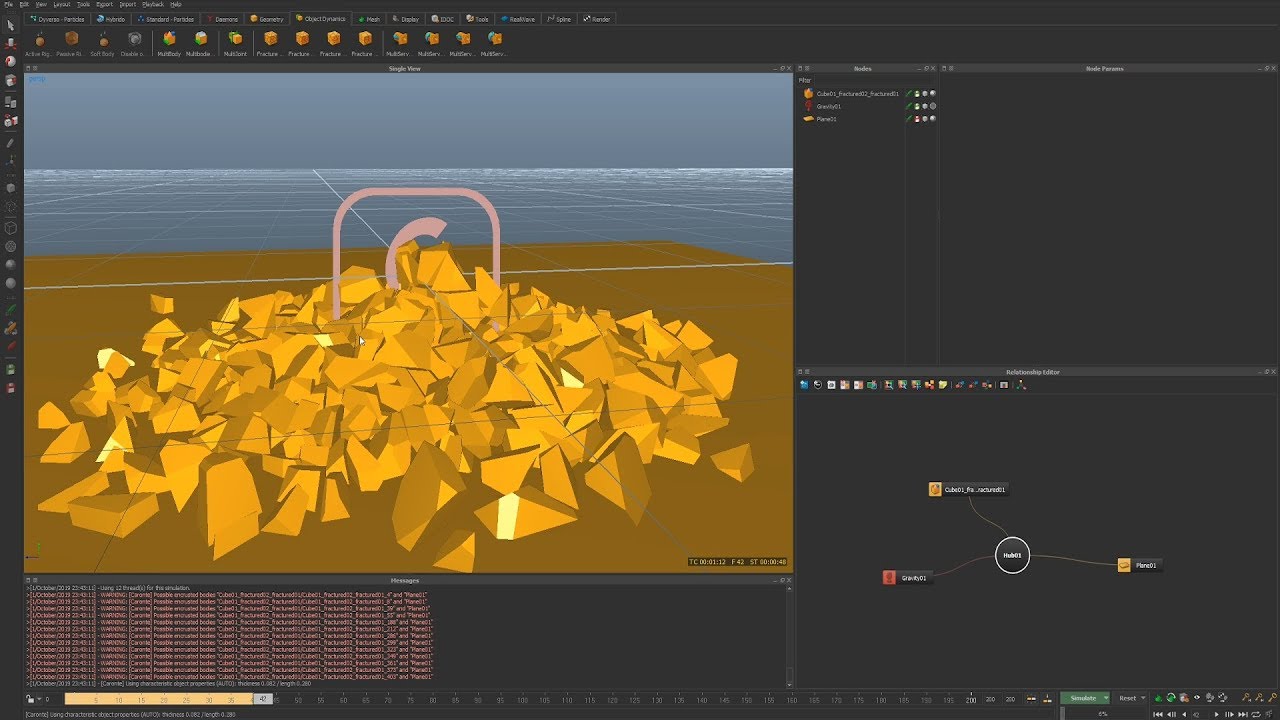This screenshot has width=1280, height=720.
Task: Go to first frame button
Action: click(1158, 714)
